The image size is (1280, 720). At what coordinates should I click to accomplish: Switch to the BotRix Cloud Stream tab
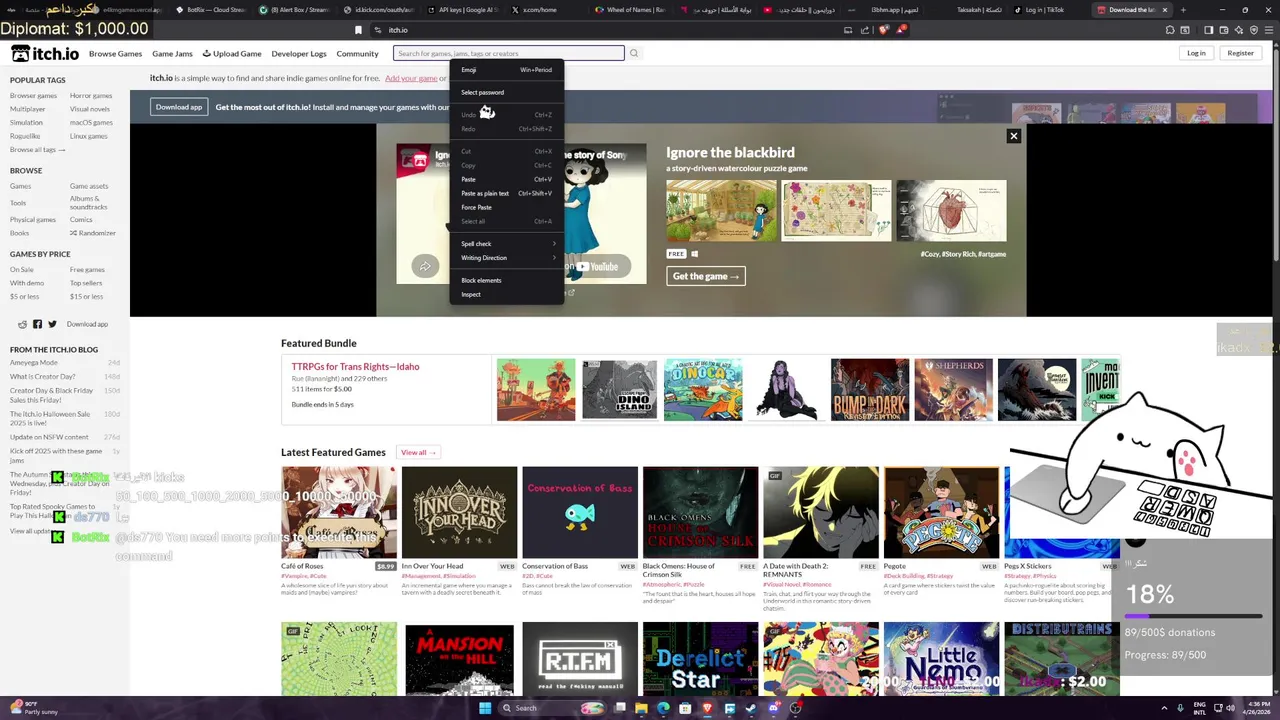tap(210, 10)
